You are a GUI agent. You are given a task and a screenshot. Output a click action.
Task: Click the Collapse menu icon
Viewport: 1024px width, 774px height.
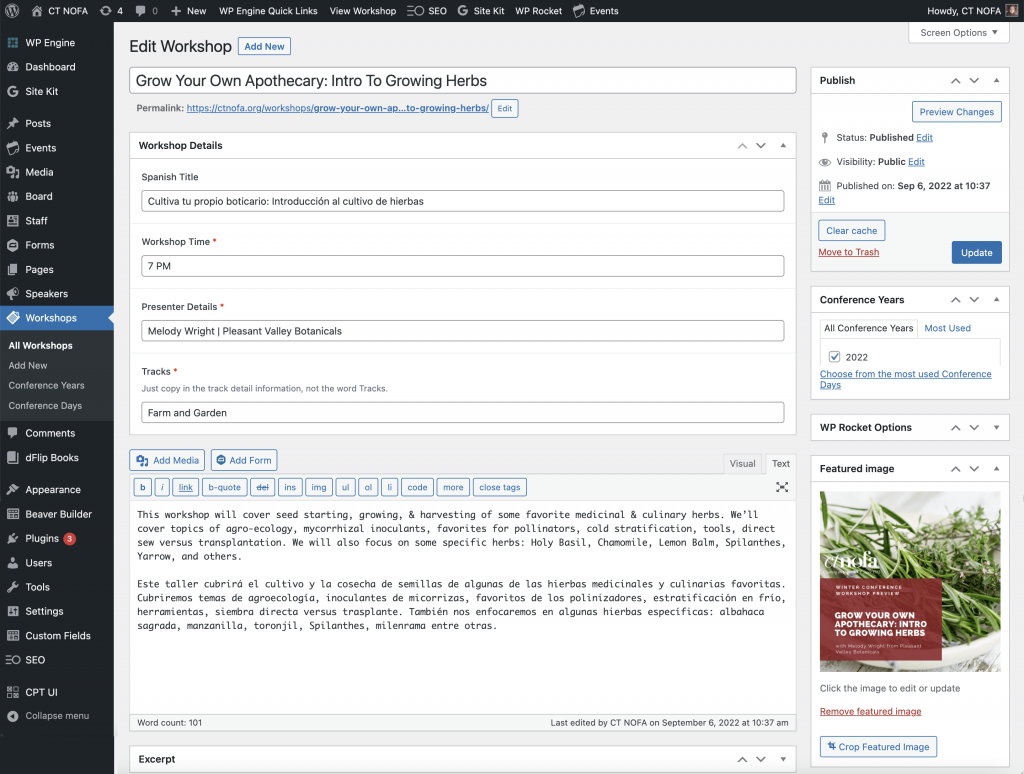tap(13, 716)
